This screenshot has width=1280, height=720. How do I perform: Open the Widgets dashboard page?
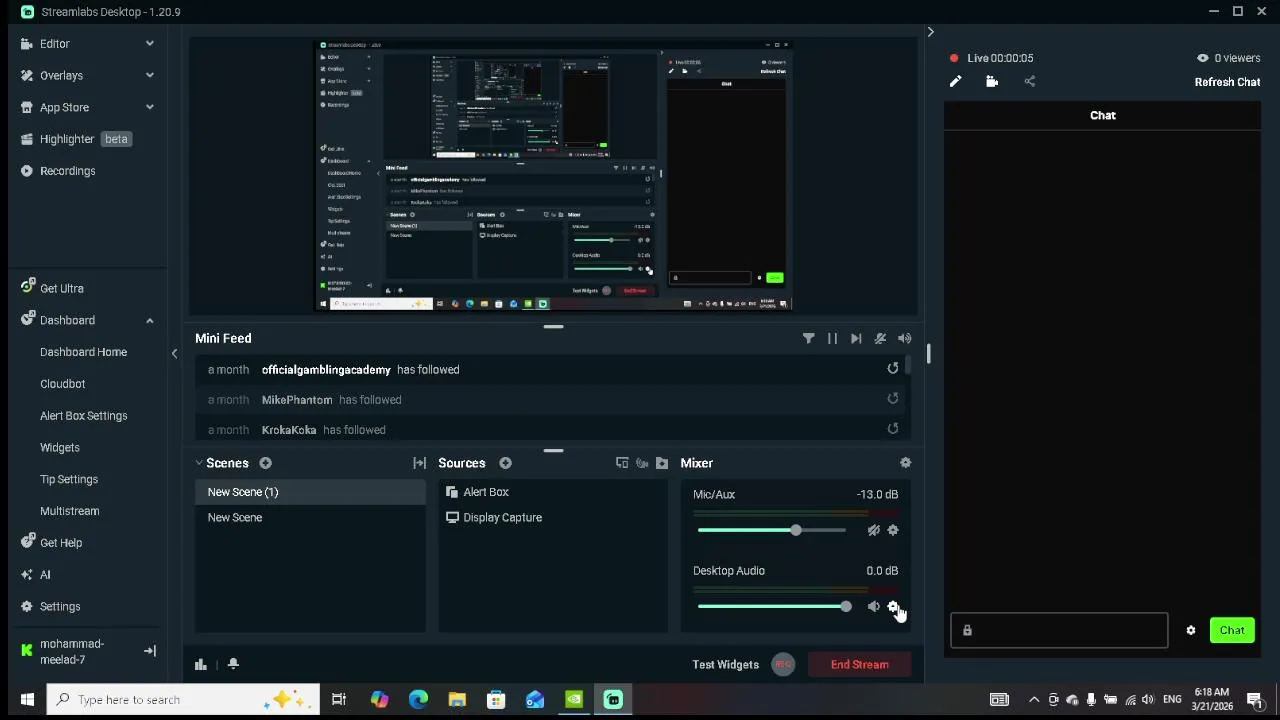(x=59, y=448)
